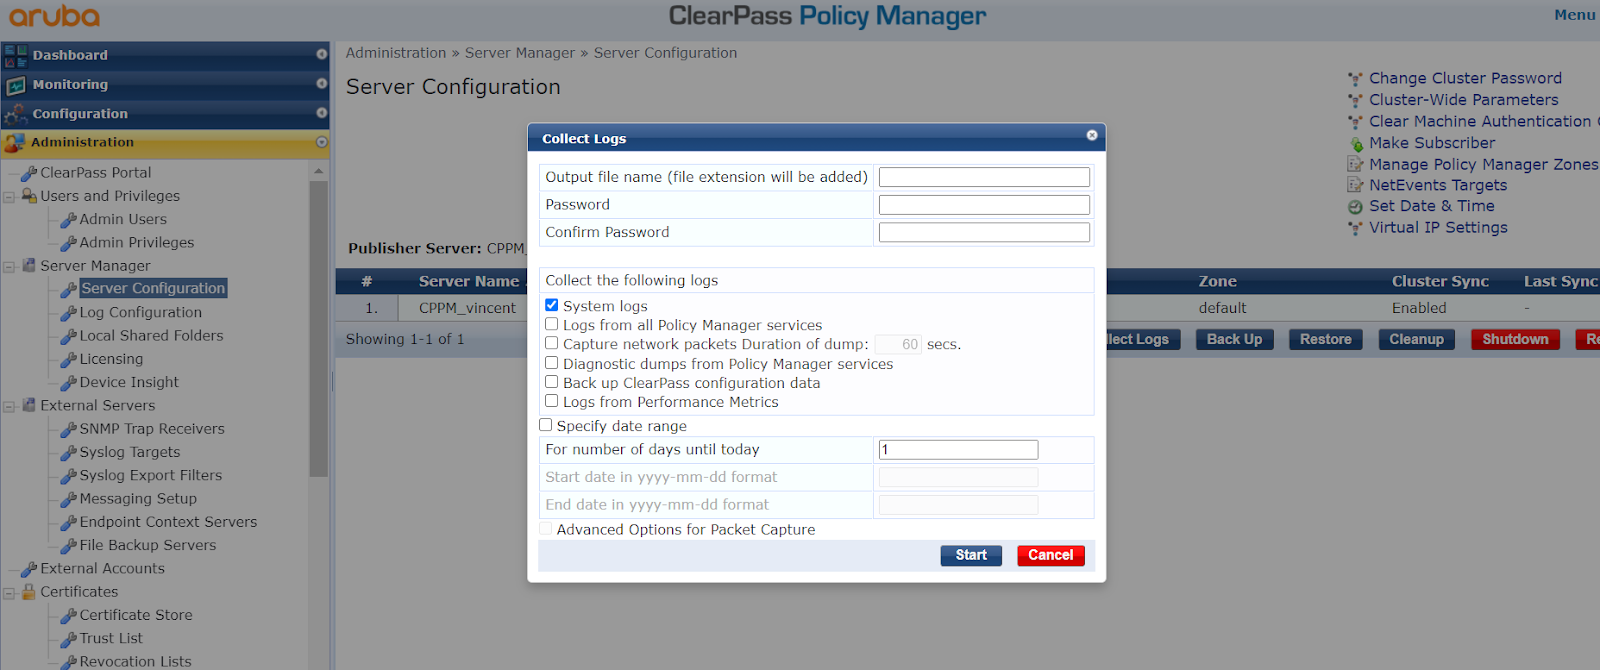Click the Monitoring section icon
Image resolution: width=1600 pixels, height=670 pixels.
(x=15, y=85)
